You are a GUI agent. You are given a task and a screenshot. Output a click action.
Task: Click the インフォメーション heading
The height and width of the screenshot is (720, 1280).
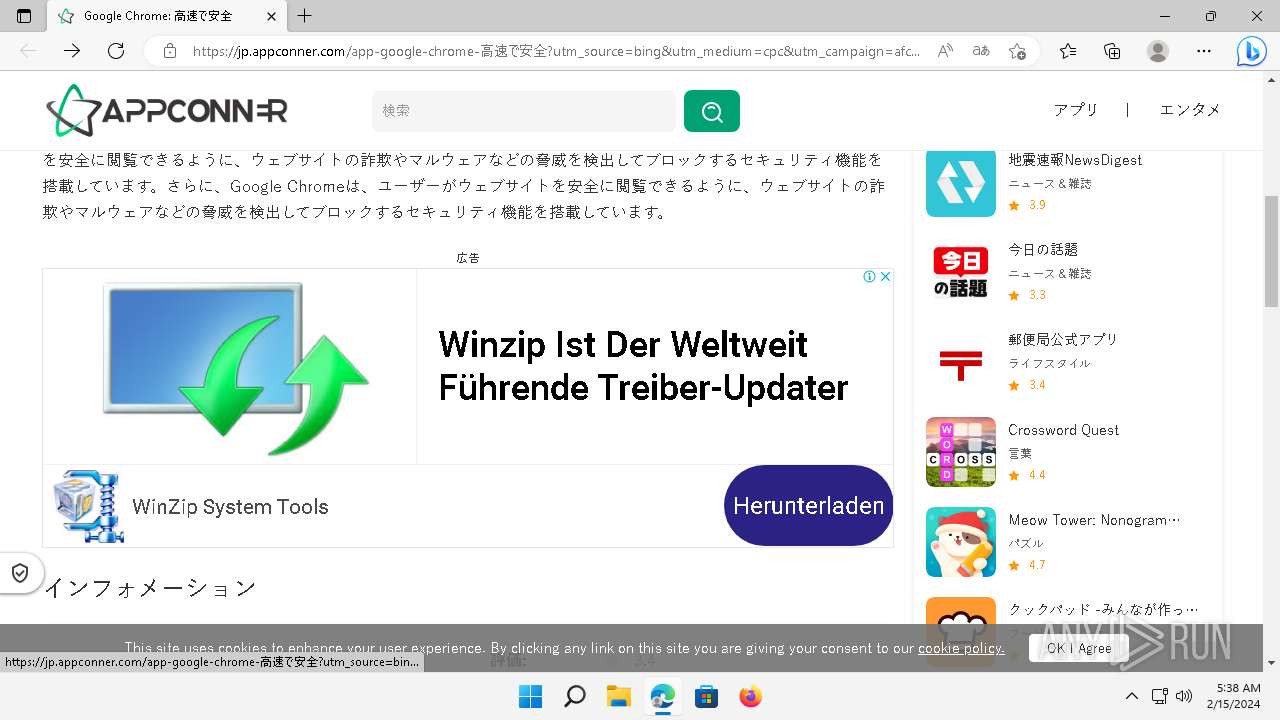pos(150,588)
